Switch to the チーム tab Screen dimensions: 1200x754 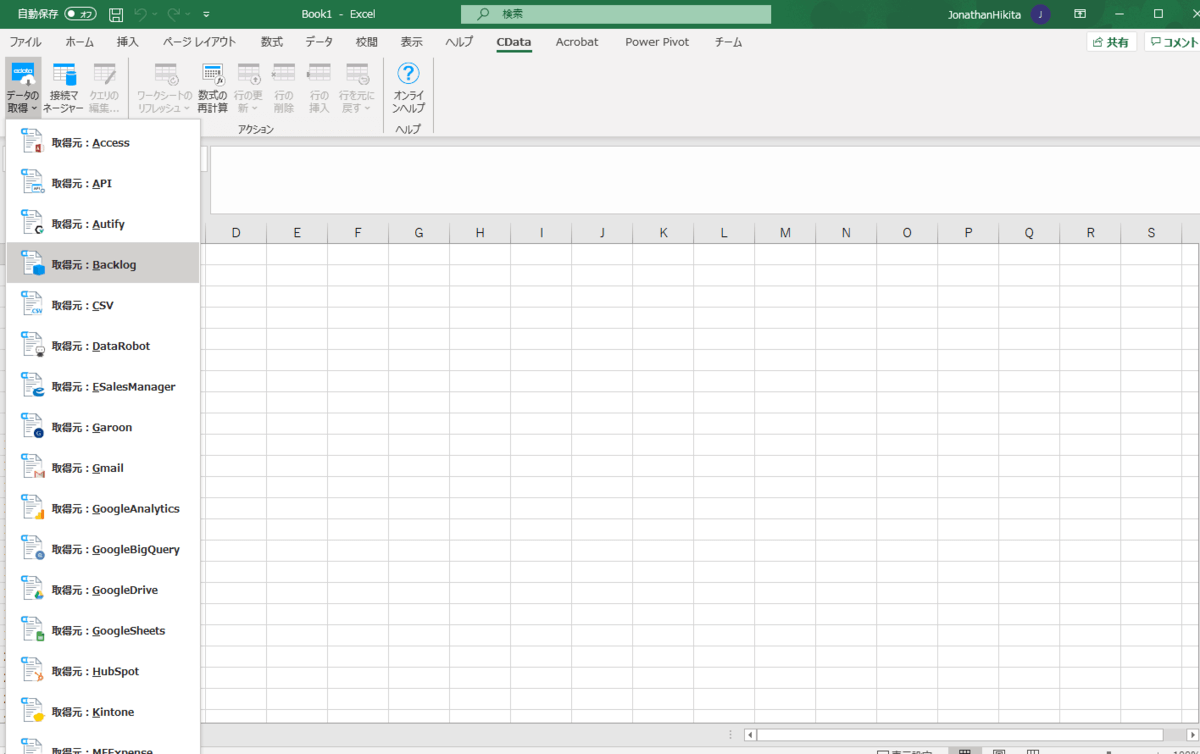tap(728, 42)
